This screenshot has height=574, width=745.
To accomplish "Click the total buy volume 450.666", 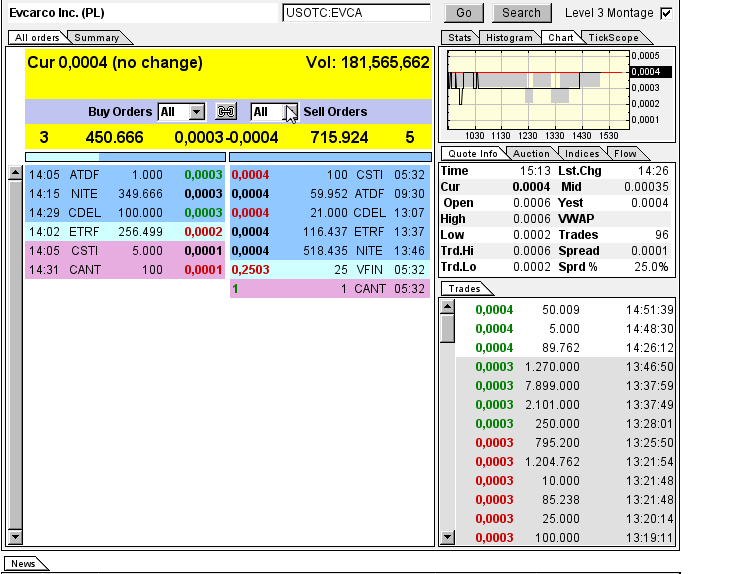I will (115, 137).
